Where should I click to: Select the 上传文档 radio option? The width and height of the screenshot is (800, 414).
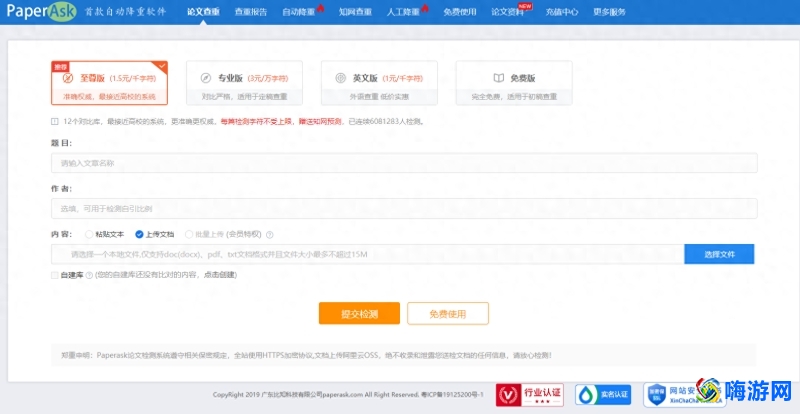click(x=139, y=234)
